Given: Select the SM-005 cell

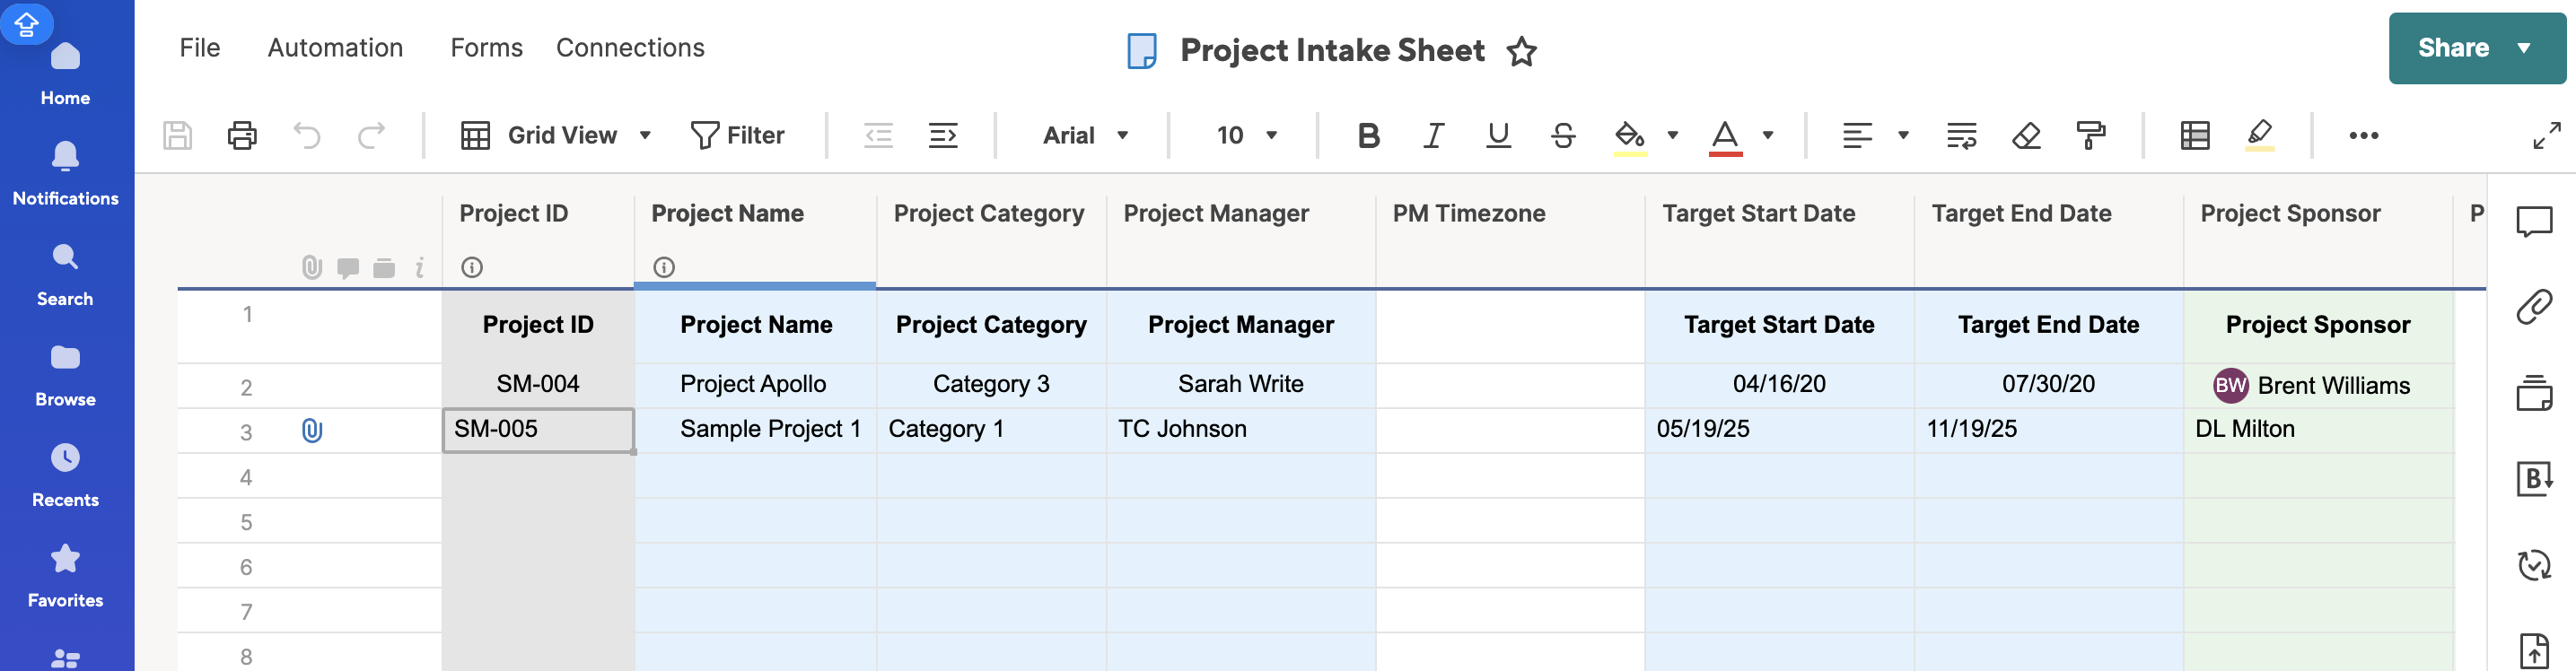Looking at the screenshot, I should point(538,430).
